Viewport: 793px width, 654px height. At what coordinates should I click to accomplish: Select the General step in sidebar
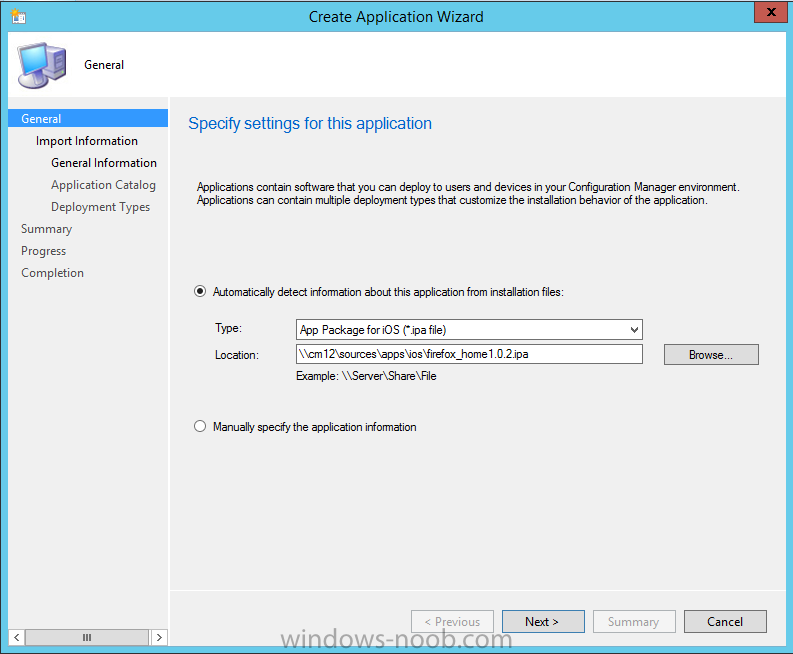88,118
